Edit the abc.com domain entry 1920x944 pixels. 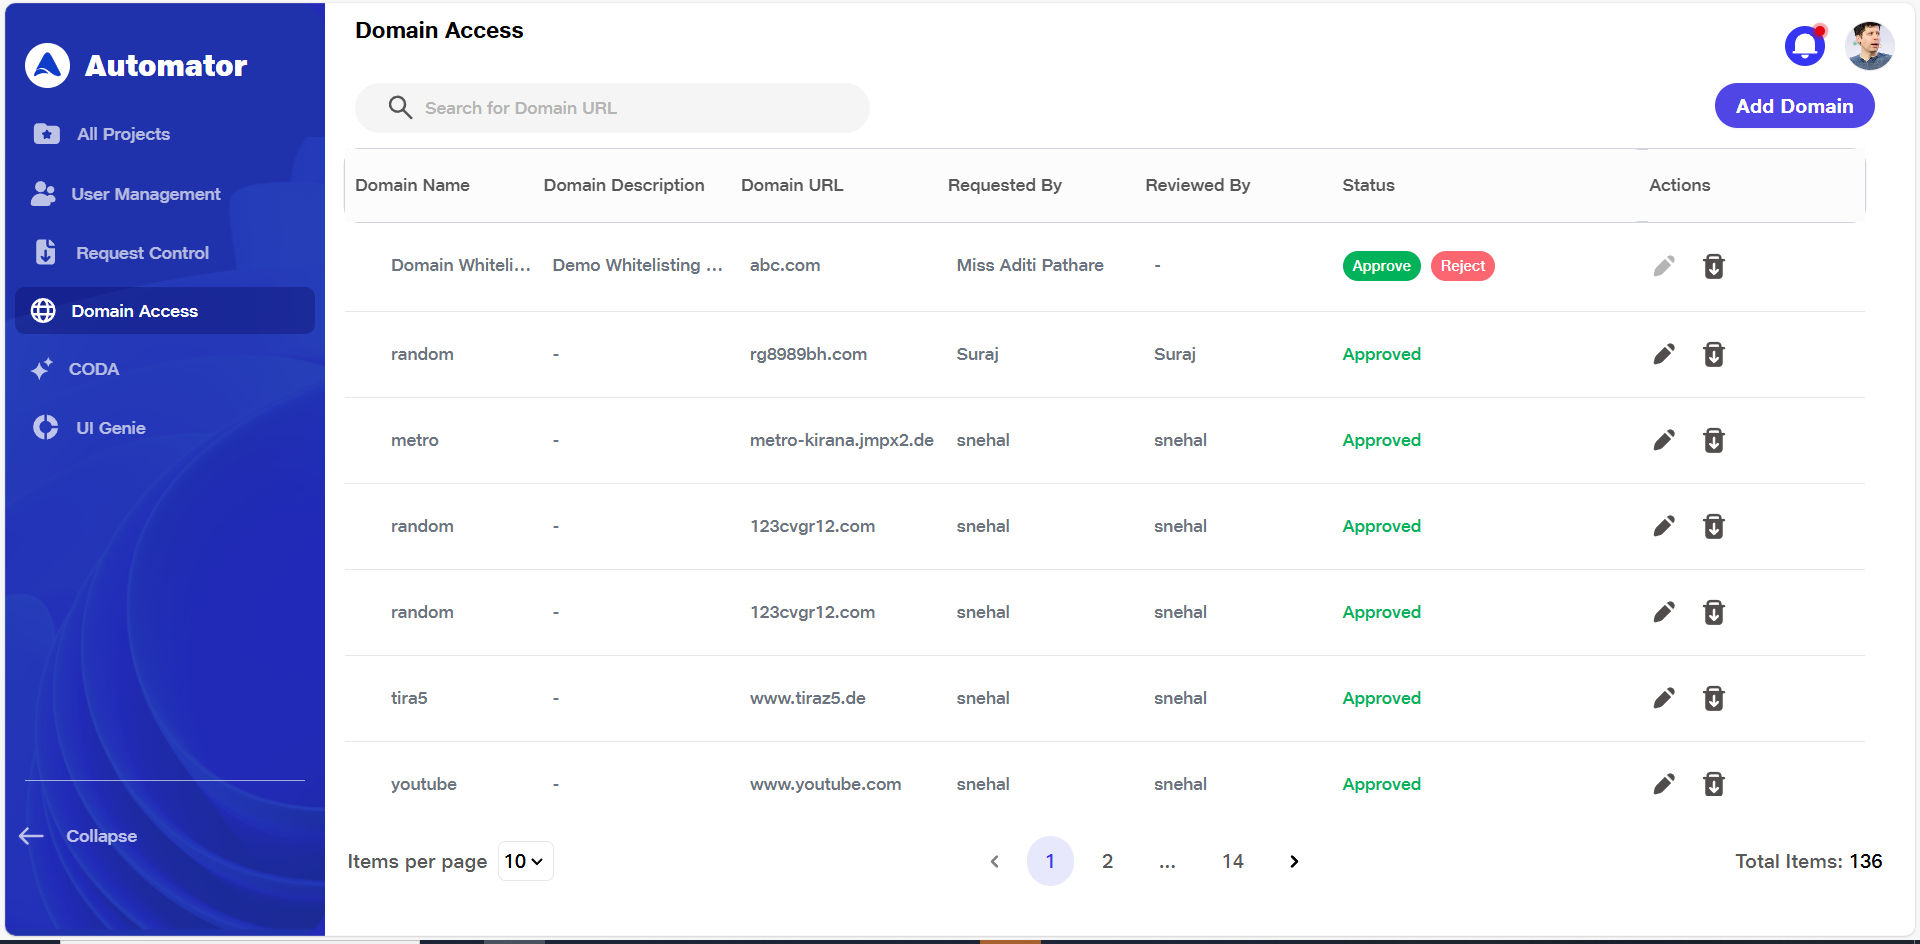pyautogui.click(x=1663, y=266)
